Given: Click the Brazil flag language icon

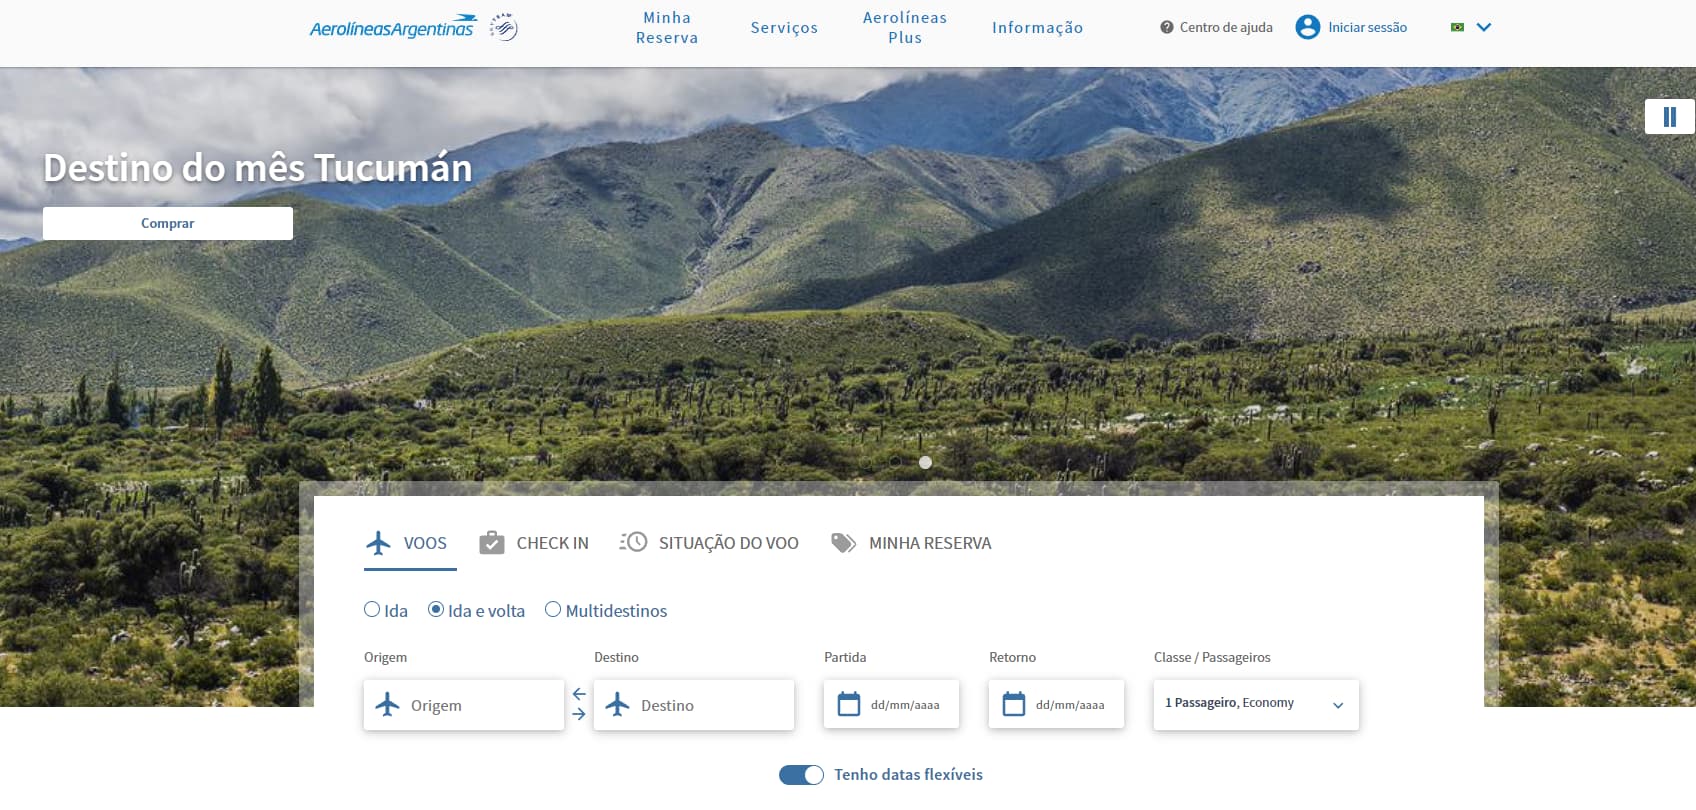Looking at the screenshot, I should click(1457, 27).
